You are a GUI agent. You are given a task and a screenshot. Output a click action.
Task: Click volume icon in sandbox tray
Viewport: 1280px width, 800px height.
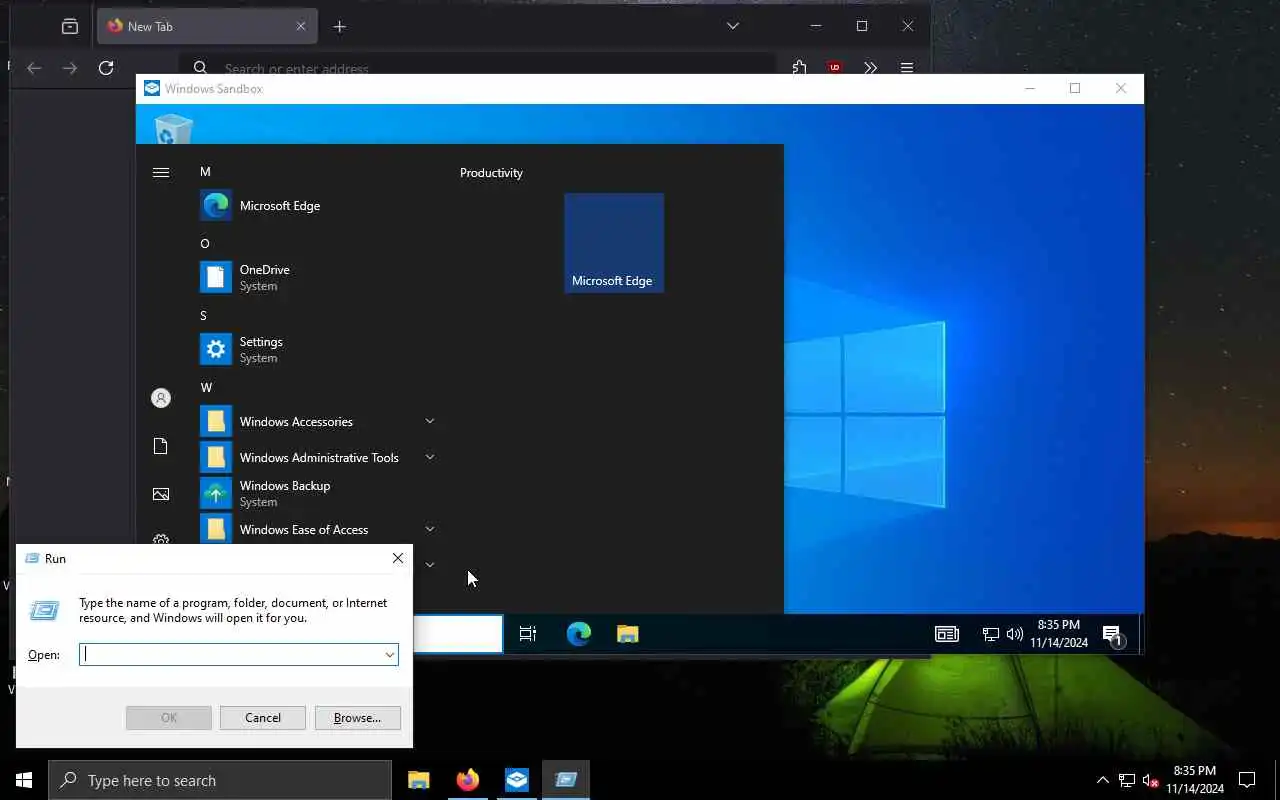coord(1015,634)
